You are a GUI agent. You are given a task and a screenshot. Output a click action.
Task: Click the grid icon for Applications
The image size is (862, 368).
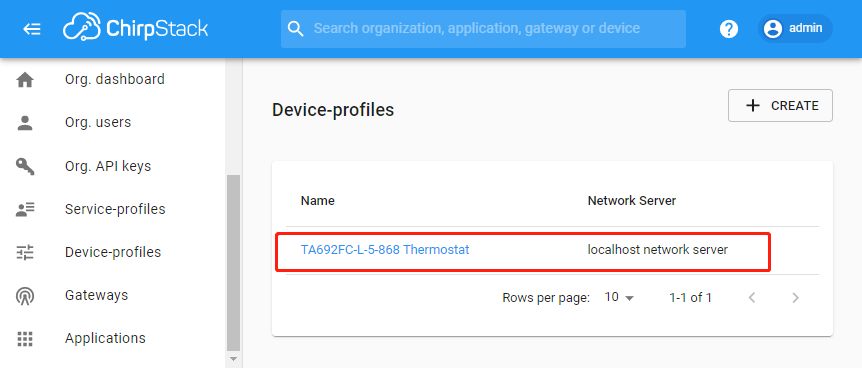(x=25, y=339)
